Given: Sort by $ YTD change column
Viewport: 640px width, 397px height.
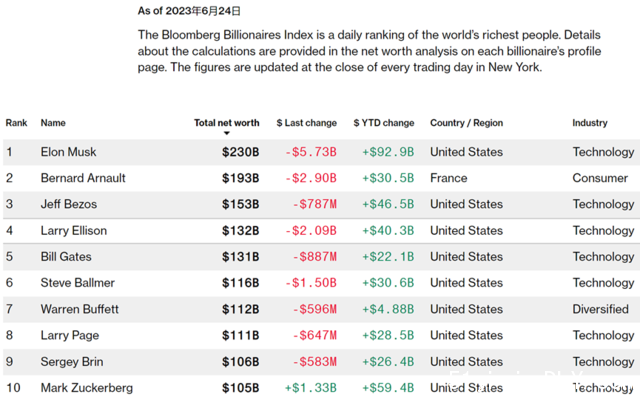Looking at the screenshot, I should [384, 123].
